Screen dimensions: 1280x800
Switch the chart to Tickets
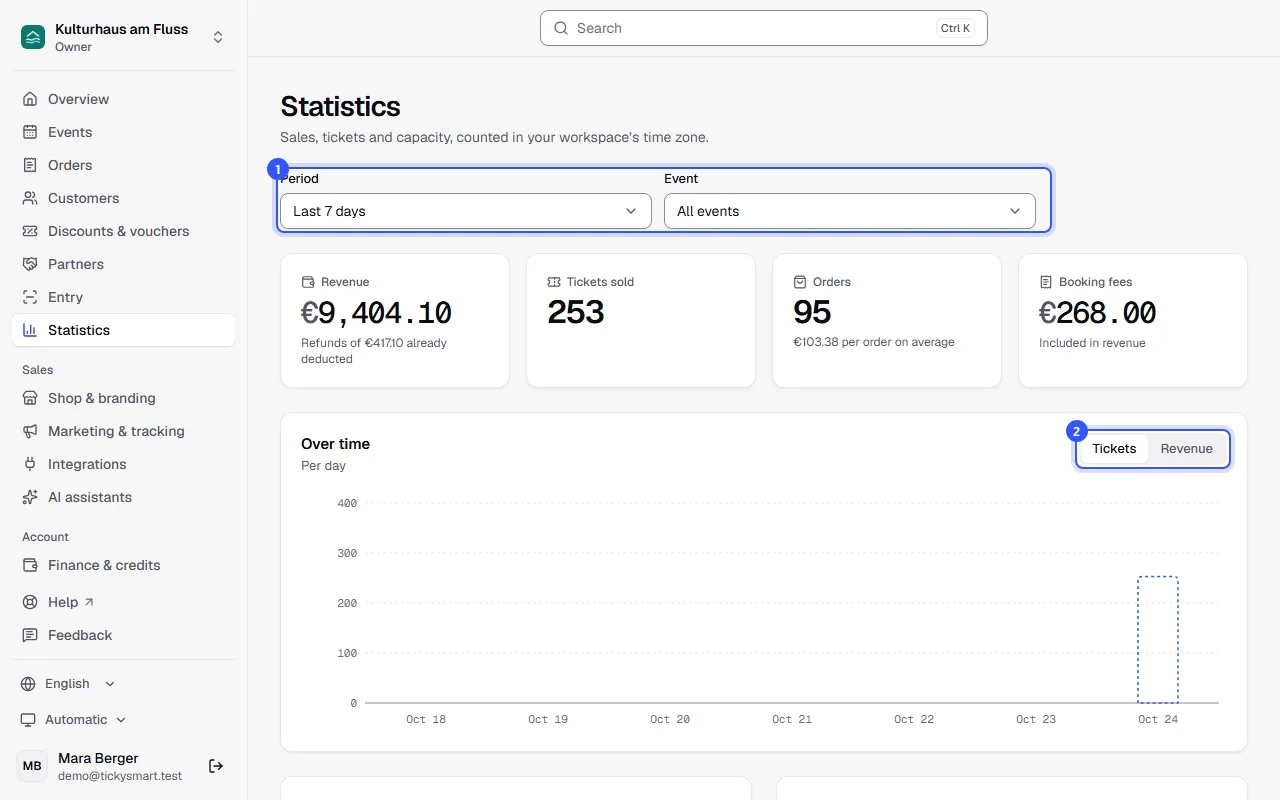(1114, 449)
